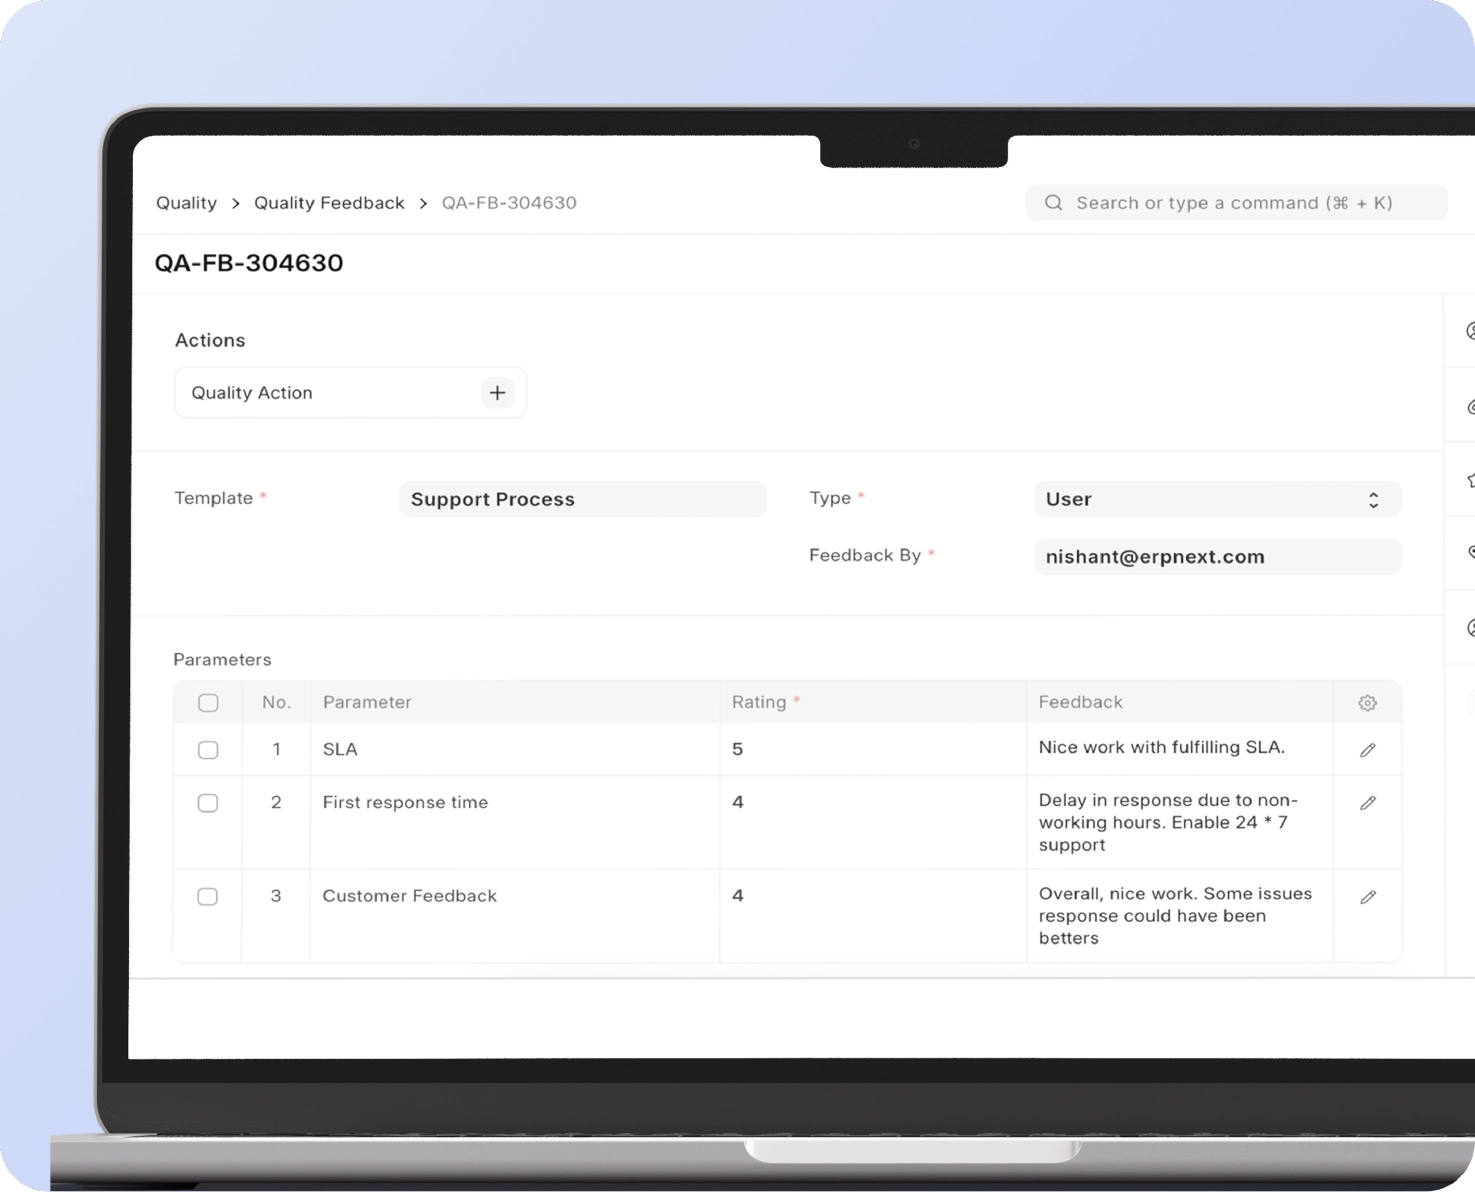This screenshot has height=1192, width=1475.
Task: Go to Quality in the breadcrumb
Action: coord(186,203)
